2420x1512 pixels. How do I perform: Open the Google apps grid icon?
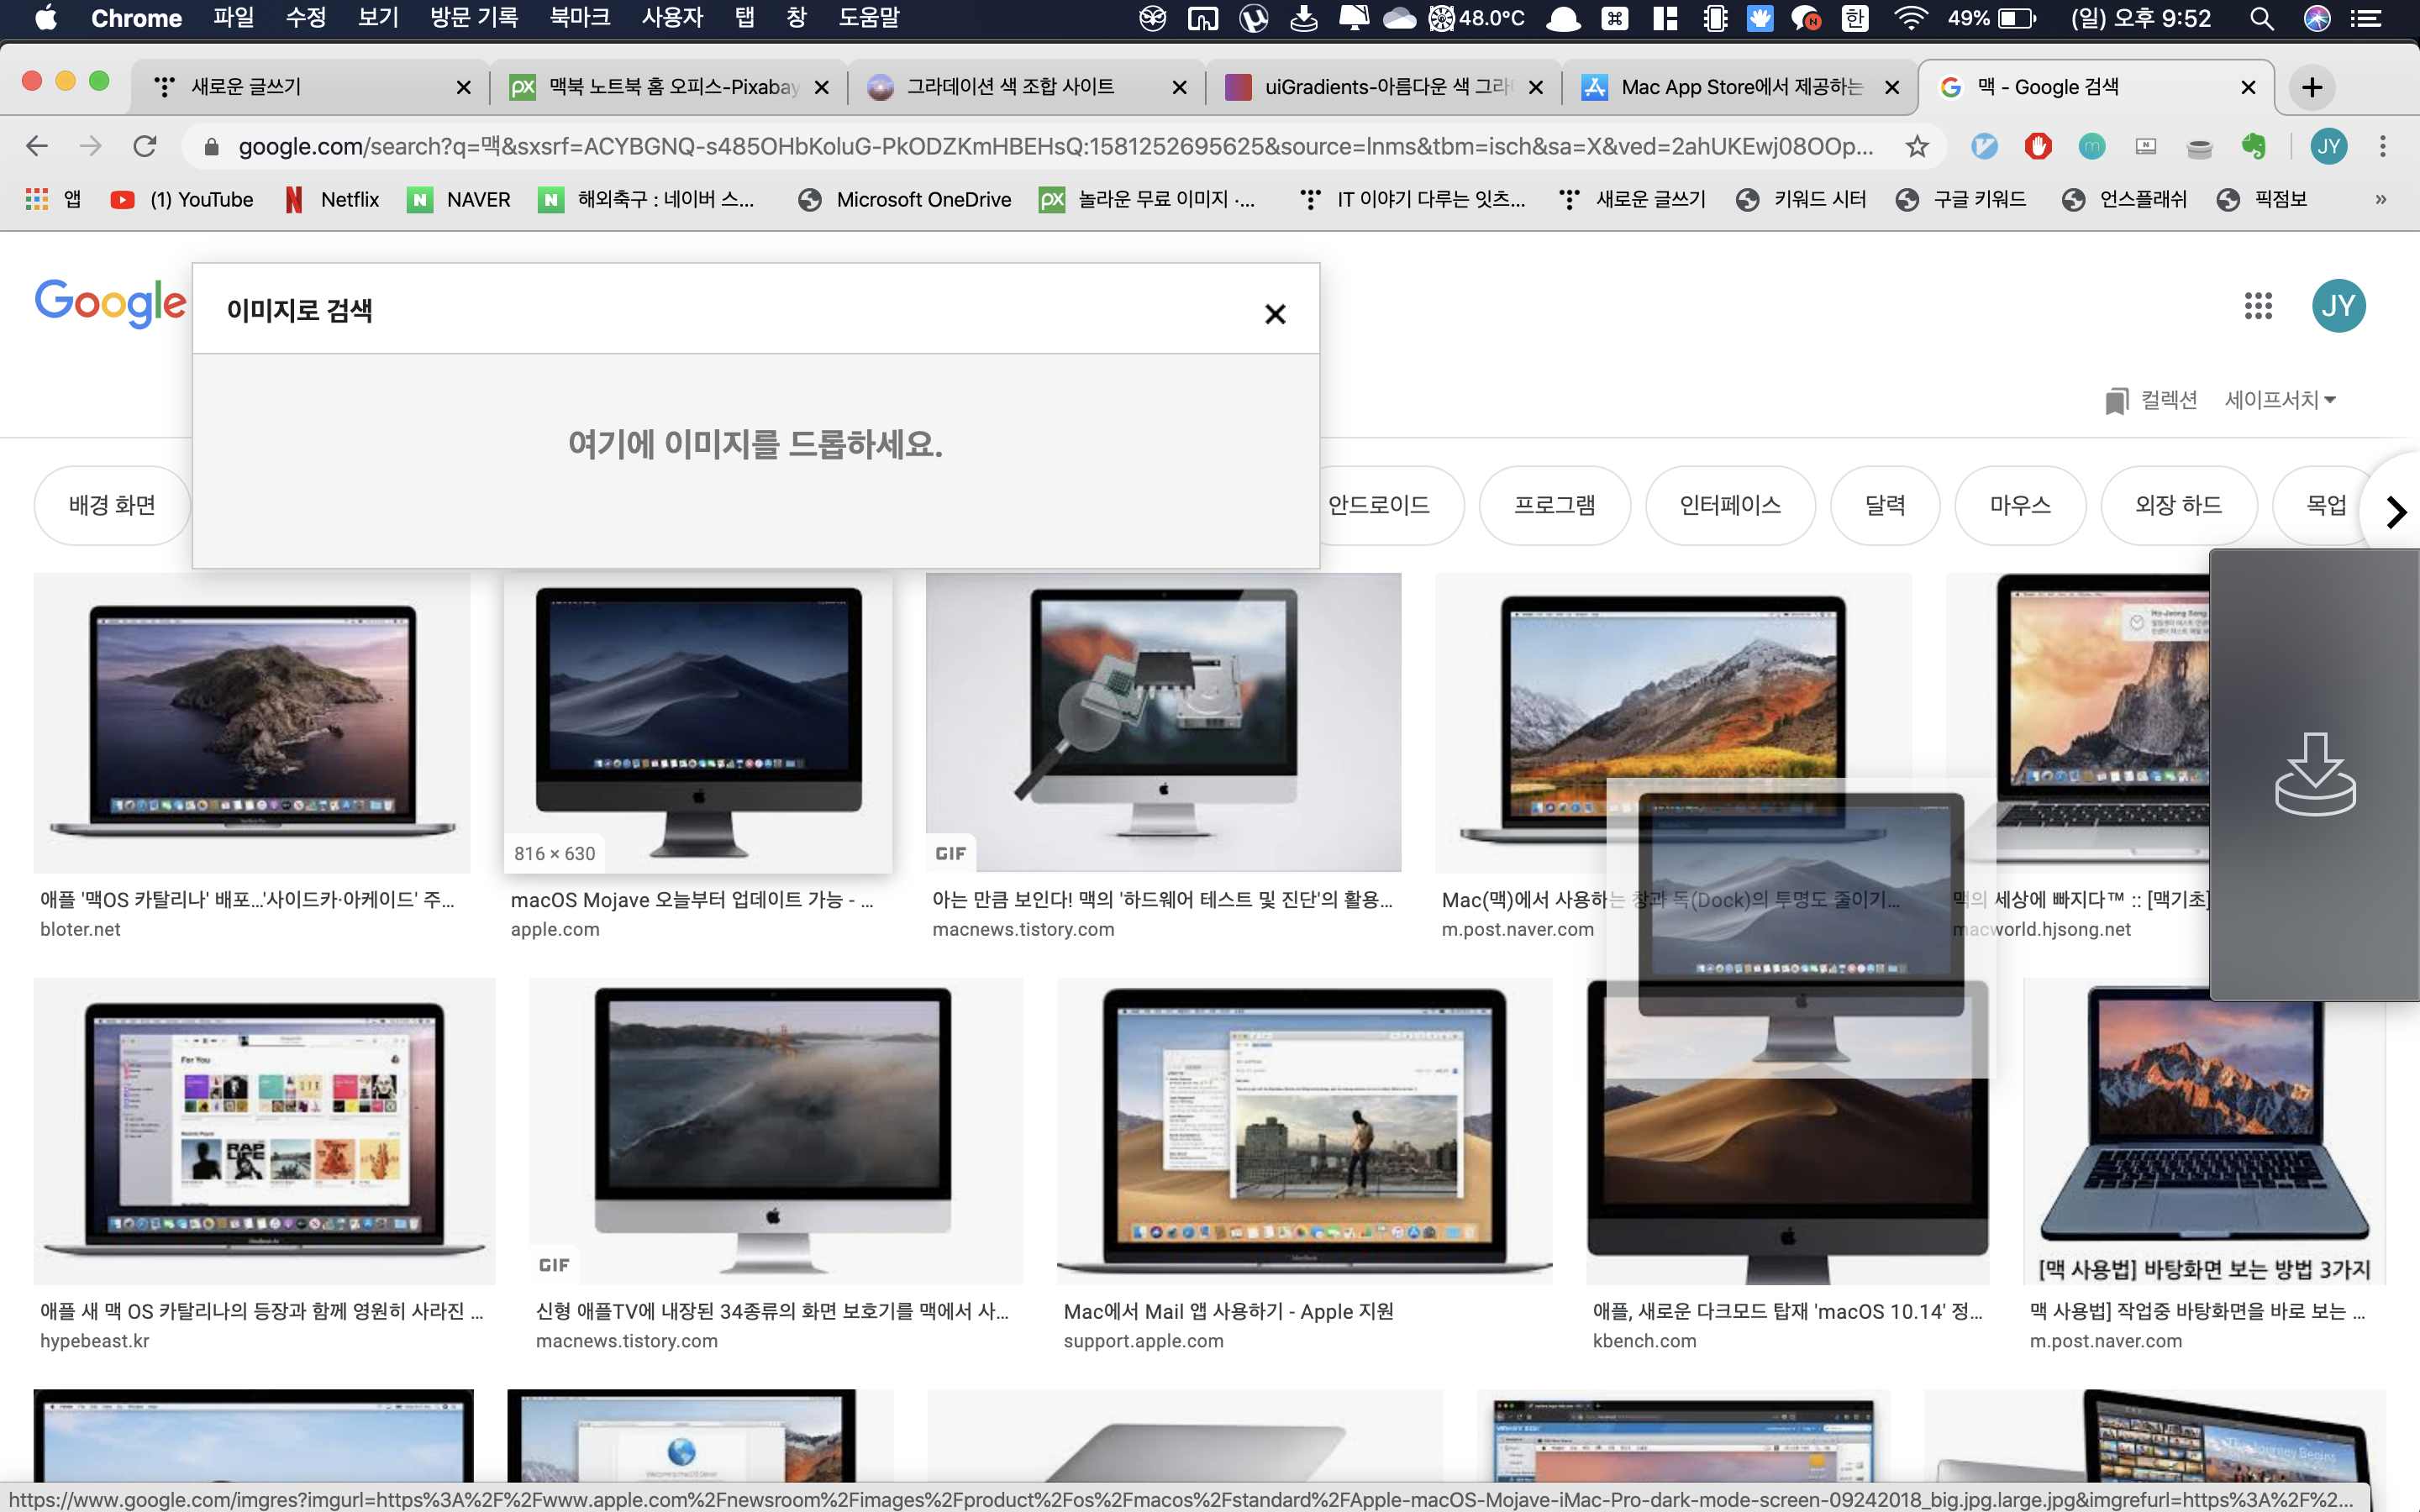click(x=2257, y=306)
